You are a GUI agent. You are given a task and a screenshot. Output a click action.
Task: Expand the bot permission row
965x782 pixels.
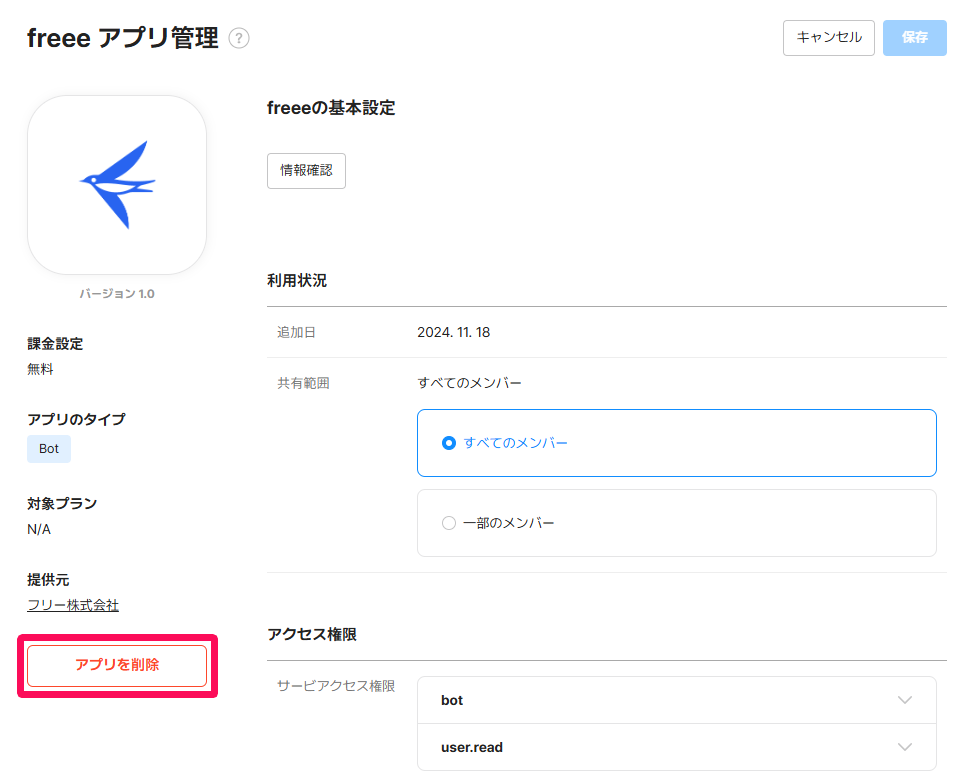[677, 700]
